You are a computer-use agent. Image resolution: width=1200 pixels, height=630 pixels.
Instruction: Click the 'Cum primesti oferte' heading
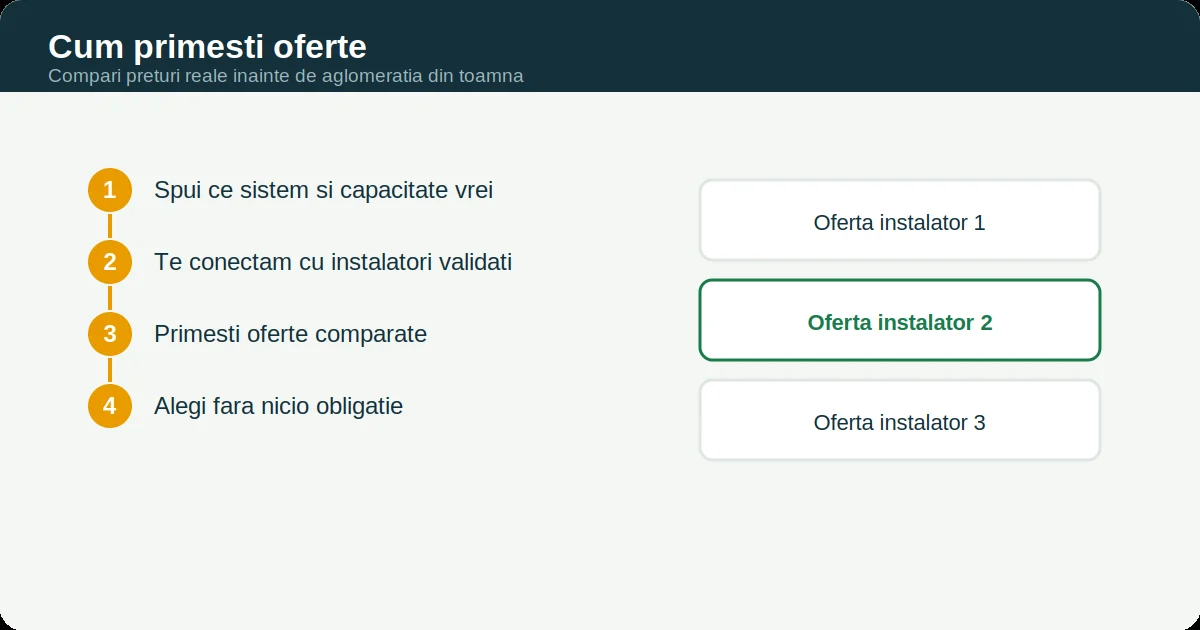207,47
